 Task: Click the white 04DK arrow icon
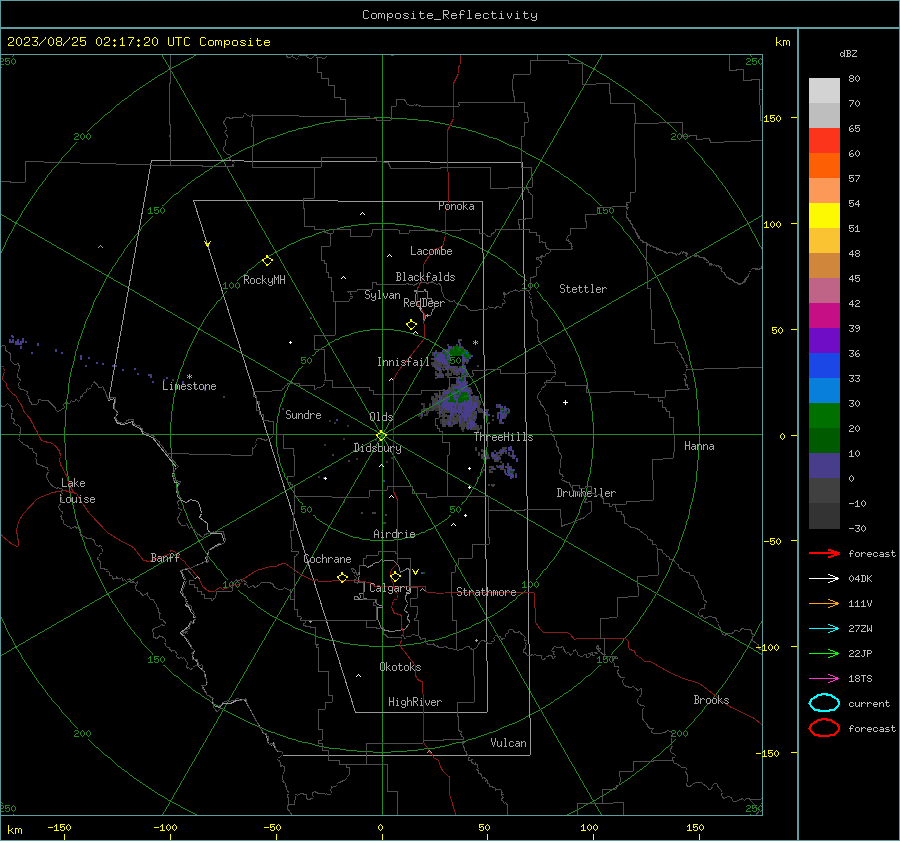click(824, 578)
